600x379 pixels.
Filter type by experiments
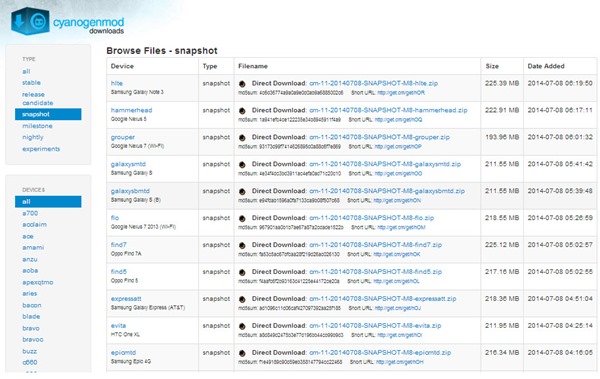tap(41, 149)
